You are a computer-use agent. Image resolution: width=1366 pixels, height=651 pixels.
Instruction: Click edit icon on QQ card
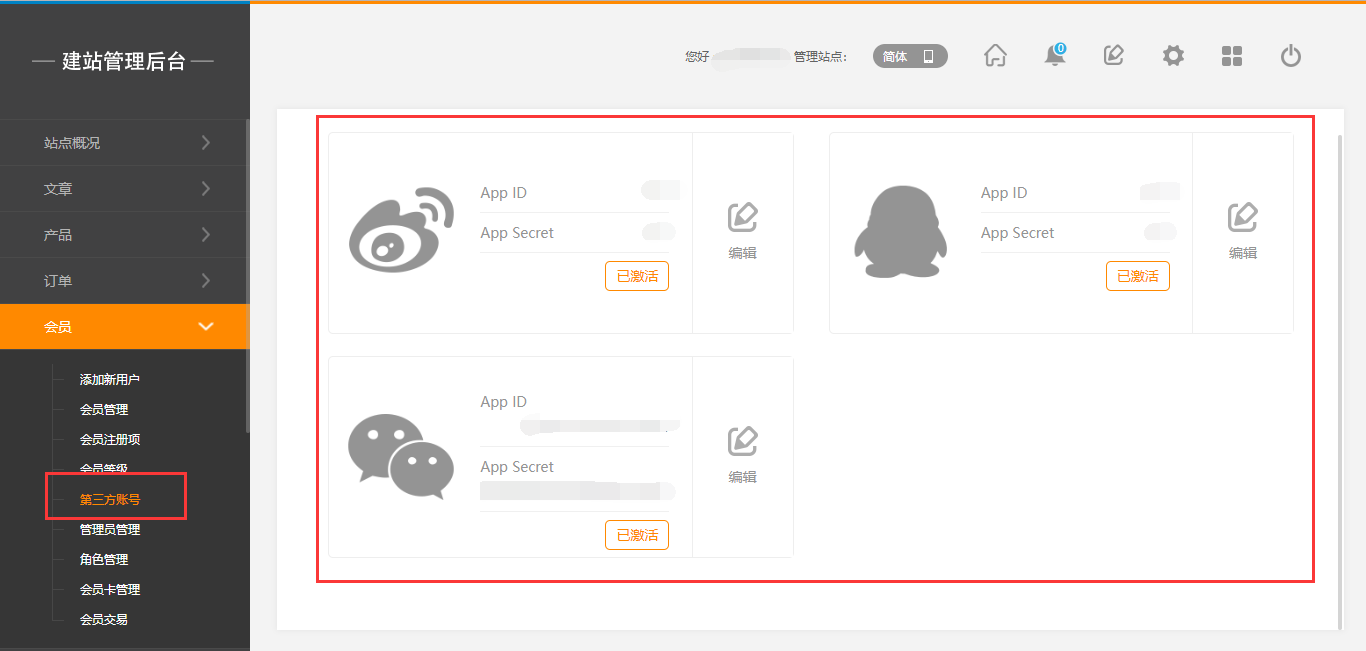tap(1242, 231)
